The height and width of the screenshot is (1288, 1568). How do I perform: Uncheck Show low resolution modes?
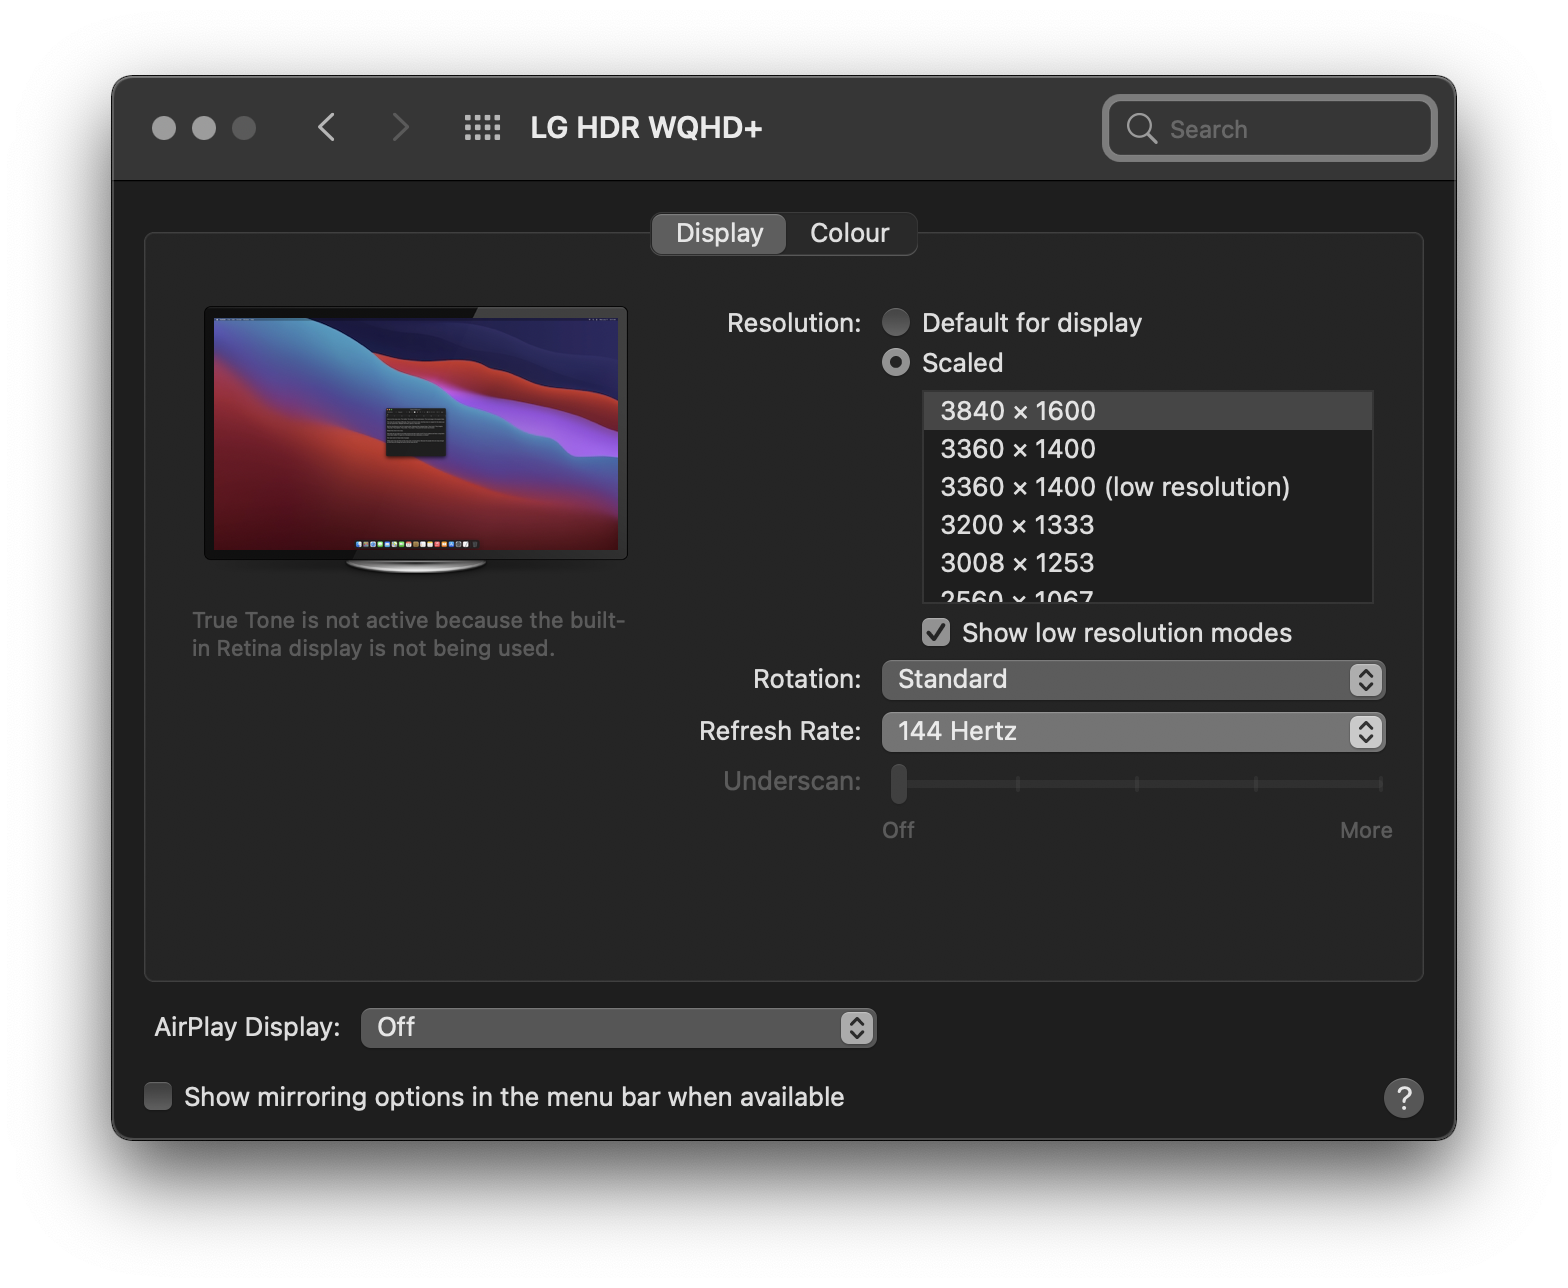pos(936,632)
